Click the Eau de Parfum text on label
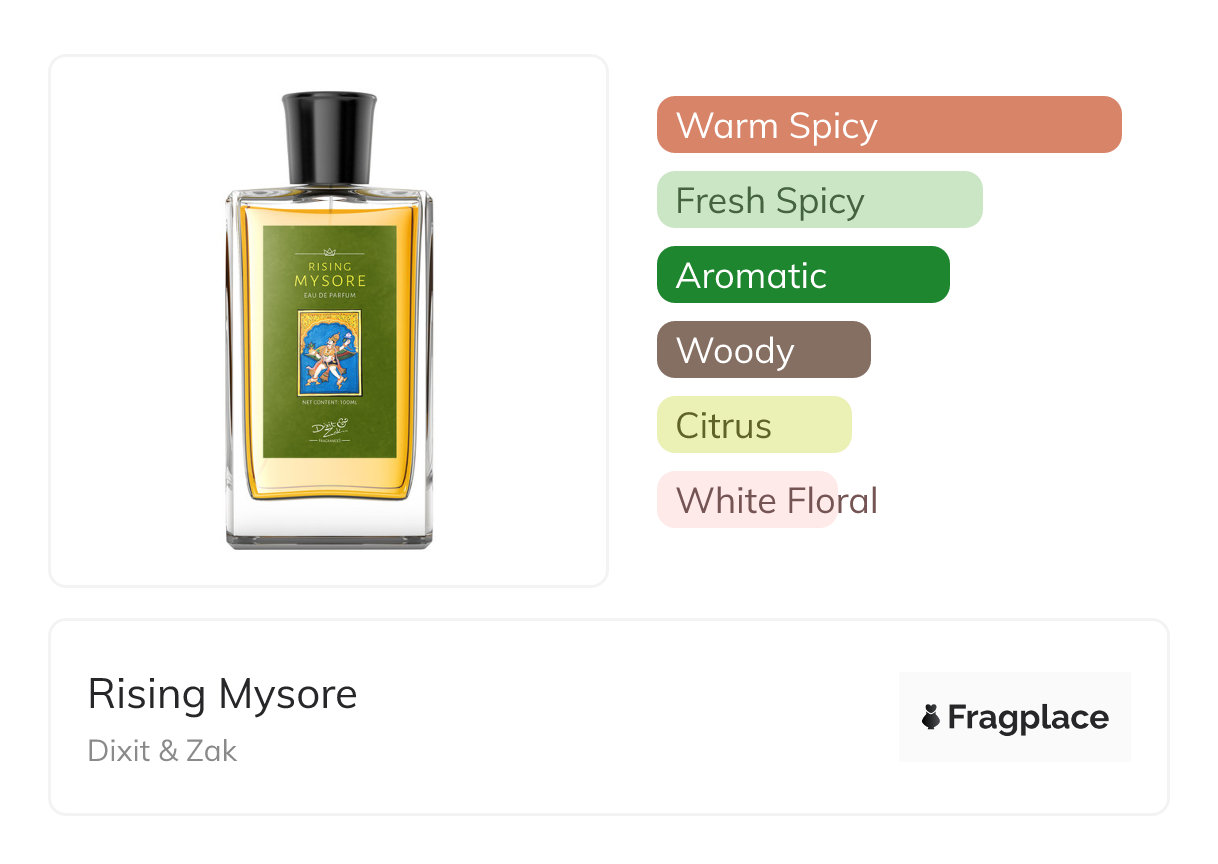The width and height of the screenshot is (1218, 864). pyautogui.click(x=330, y=295)
